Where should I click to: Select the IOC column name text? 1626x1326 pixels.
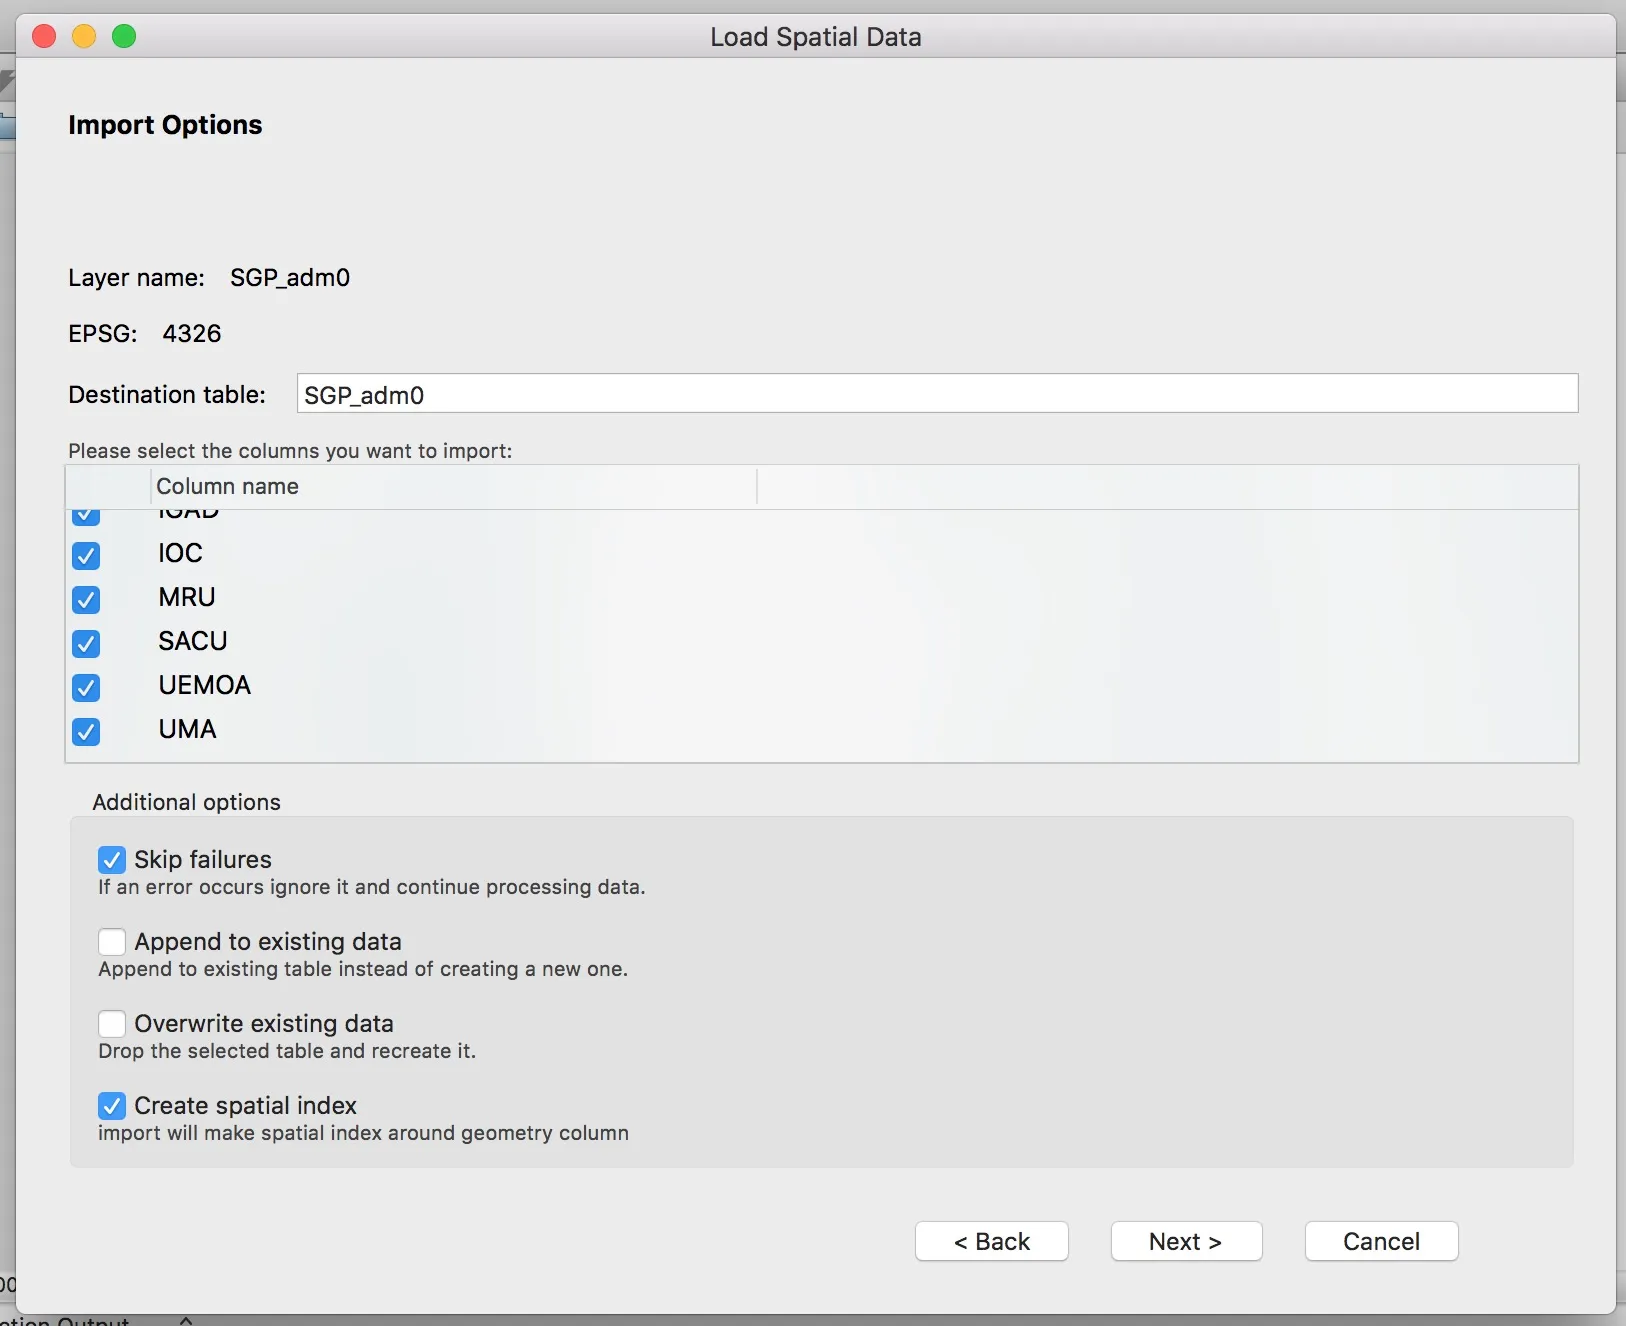[x=180, y=553]
